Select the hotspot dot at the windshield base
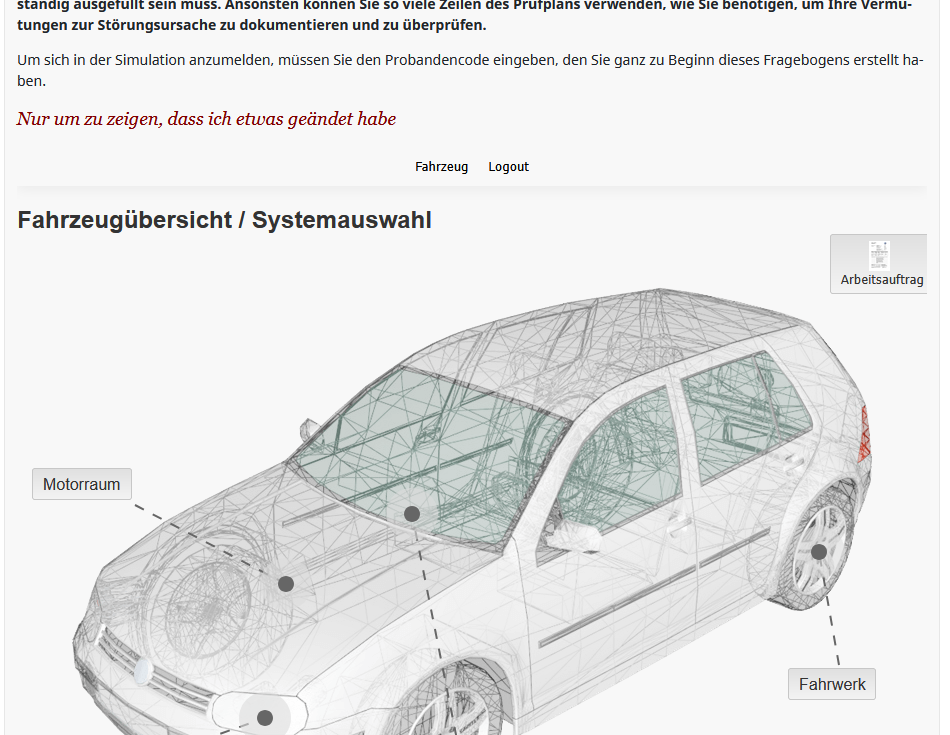Viewport: 950px width, 735px height. pos(411,514)
